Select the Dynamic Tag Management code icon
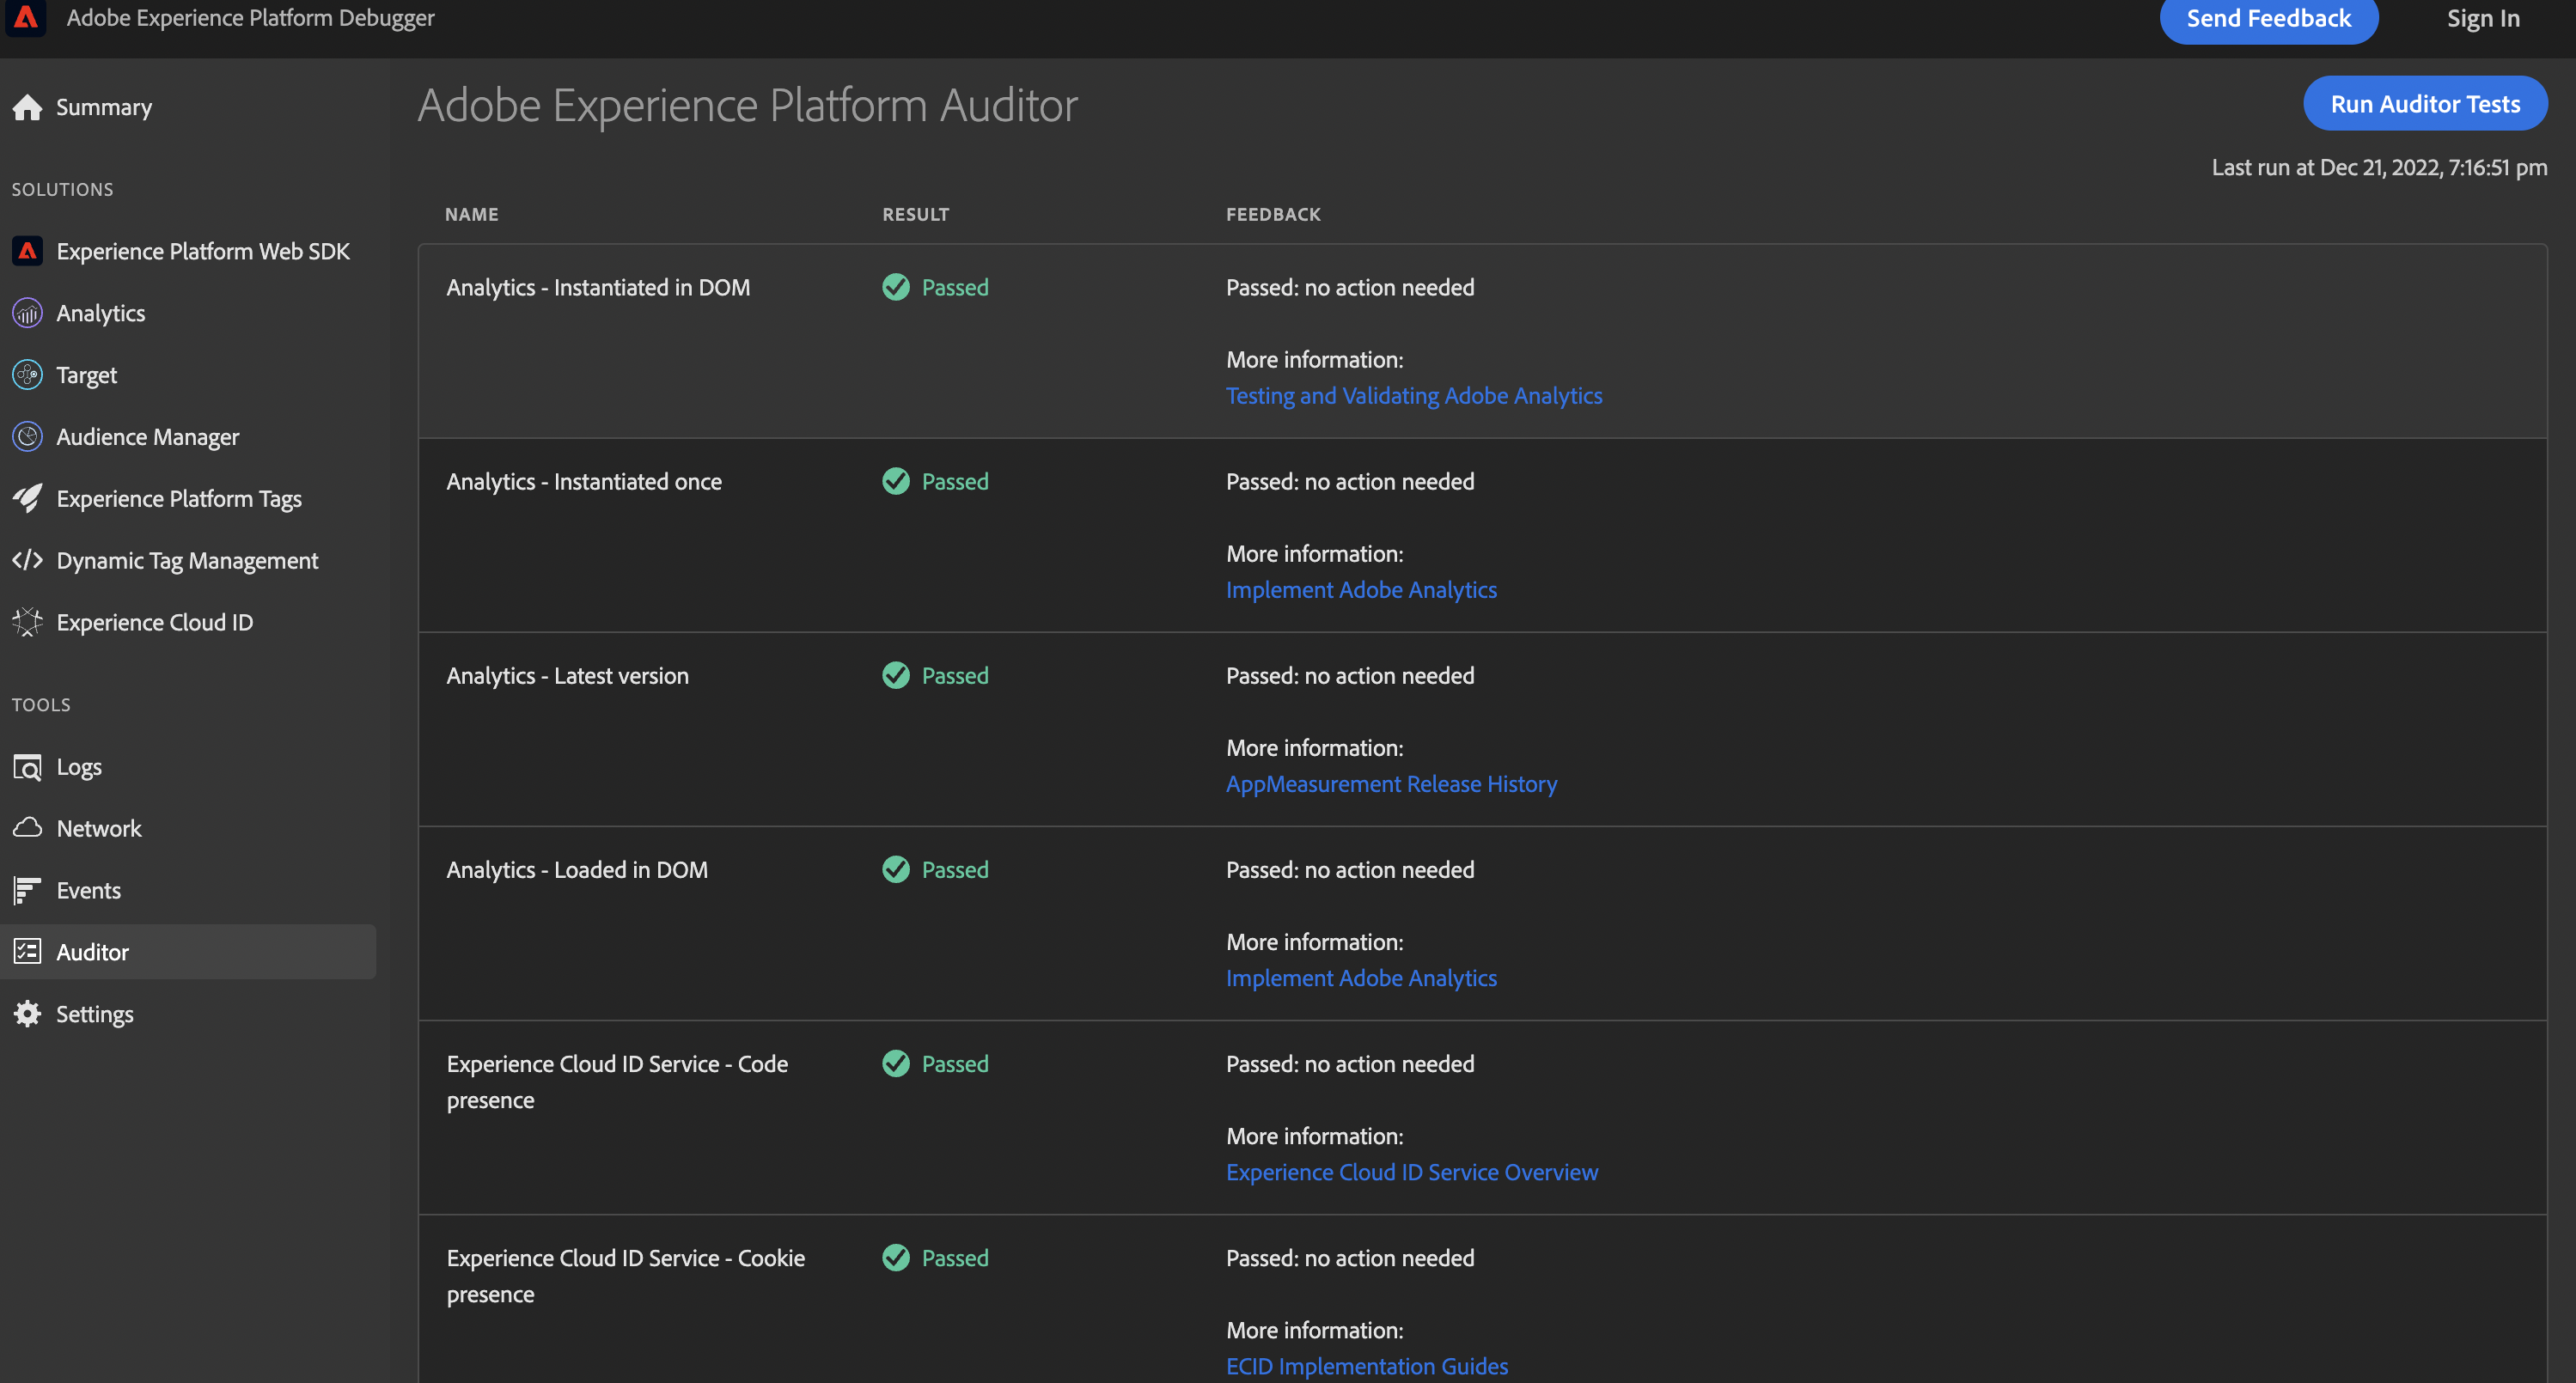Screen dimensions: 2576x1383 (26, 560)
